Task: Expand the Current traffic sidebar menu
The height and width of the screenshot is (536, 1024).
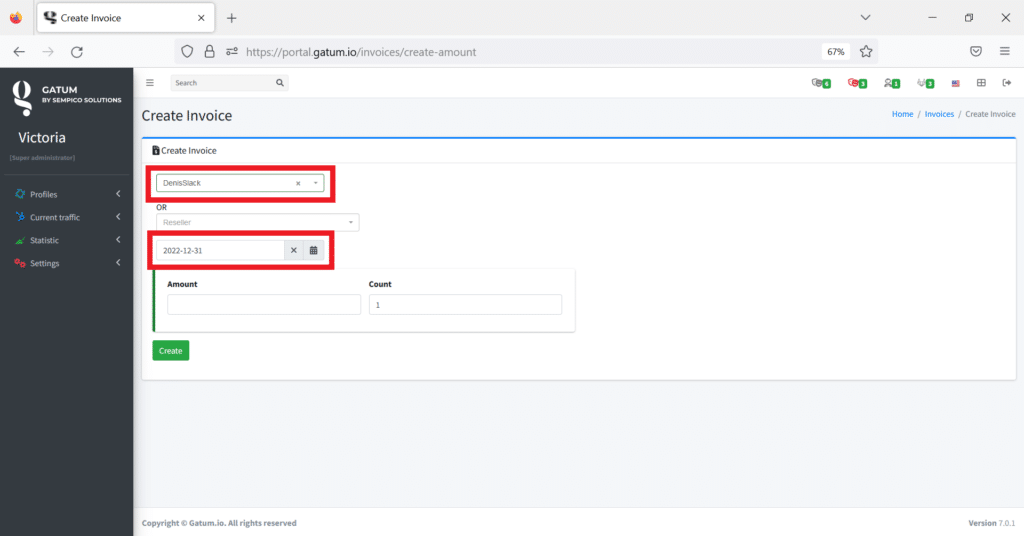Action: (67, 217)
